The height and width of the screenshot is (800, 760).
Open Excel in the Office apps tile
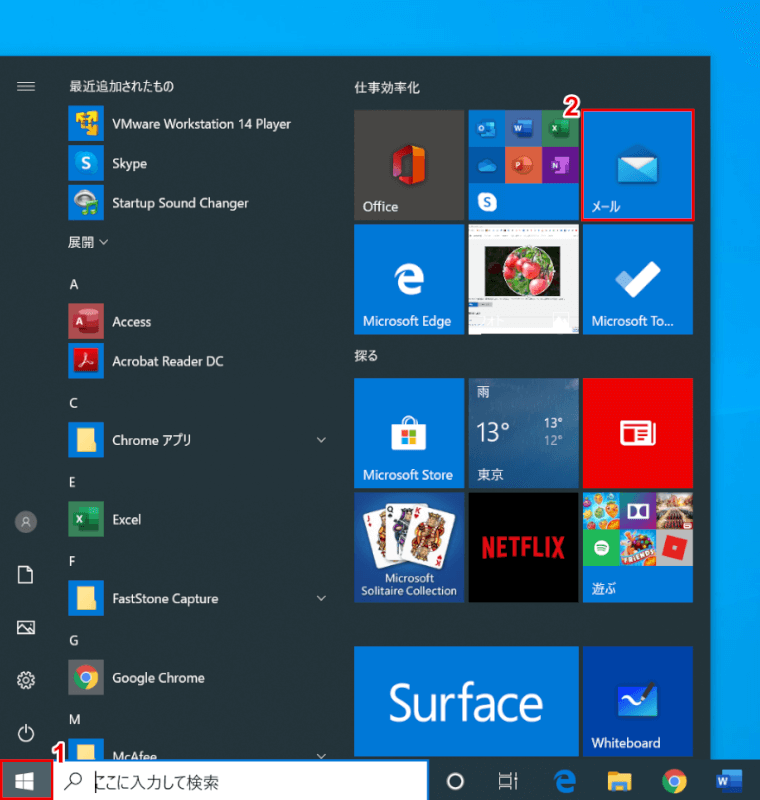point(560,129)
